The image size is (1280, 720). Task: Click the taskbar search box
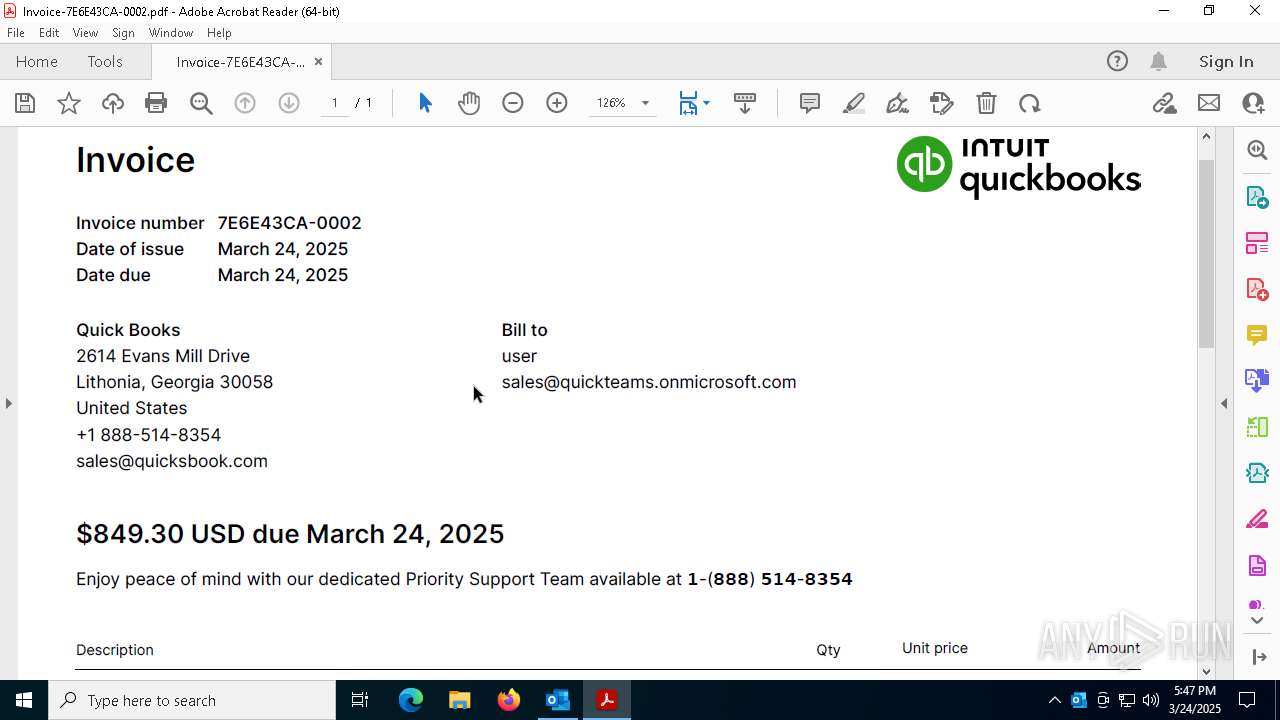192,700
